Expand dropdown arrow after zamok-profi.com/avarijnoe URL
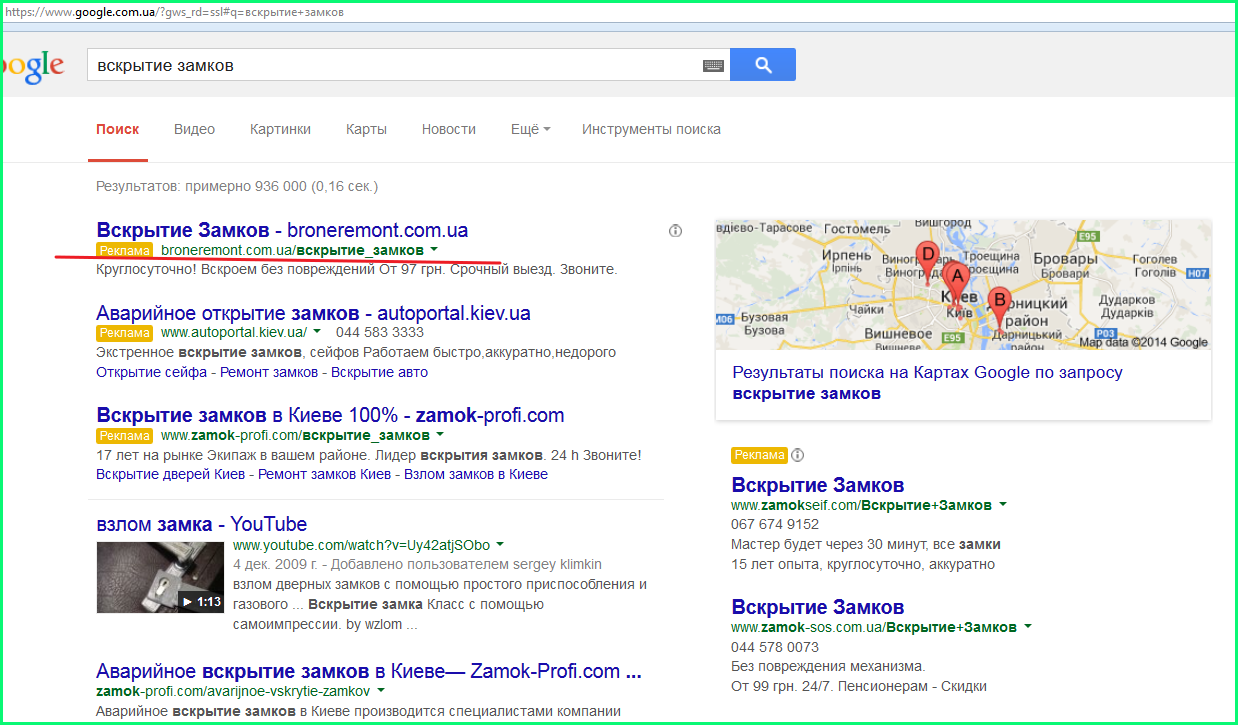The width and height of the screenshot is (1238, 725). [381, 691]
